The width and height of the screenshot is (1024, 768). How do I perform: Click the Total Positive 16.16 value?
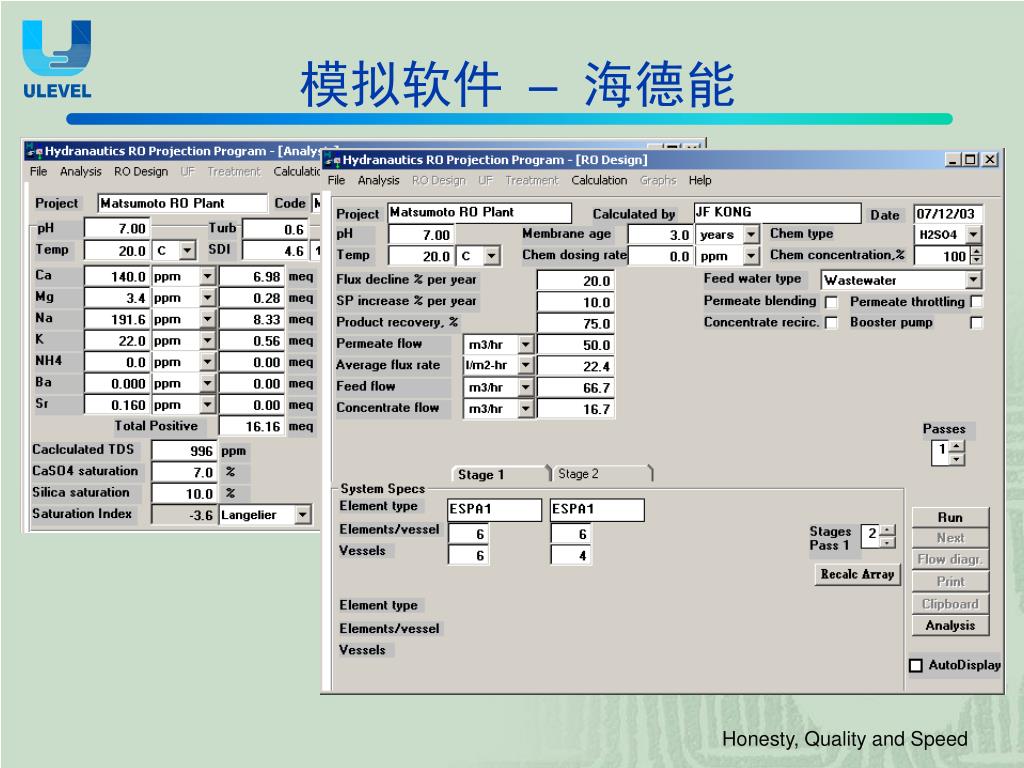point(251,426)
